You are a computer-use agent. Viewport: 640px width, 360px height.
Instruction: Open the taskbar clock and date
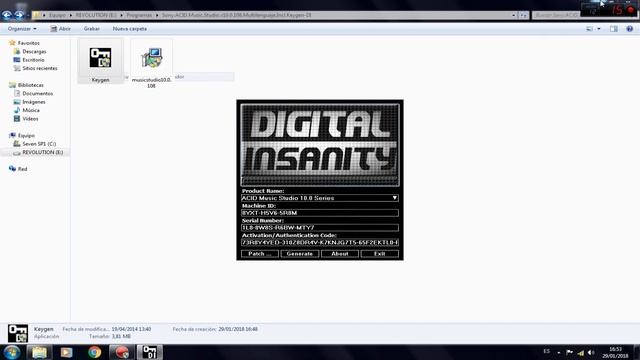click(x=615, y=353)
